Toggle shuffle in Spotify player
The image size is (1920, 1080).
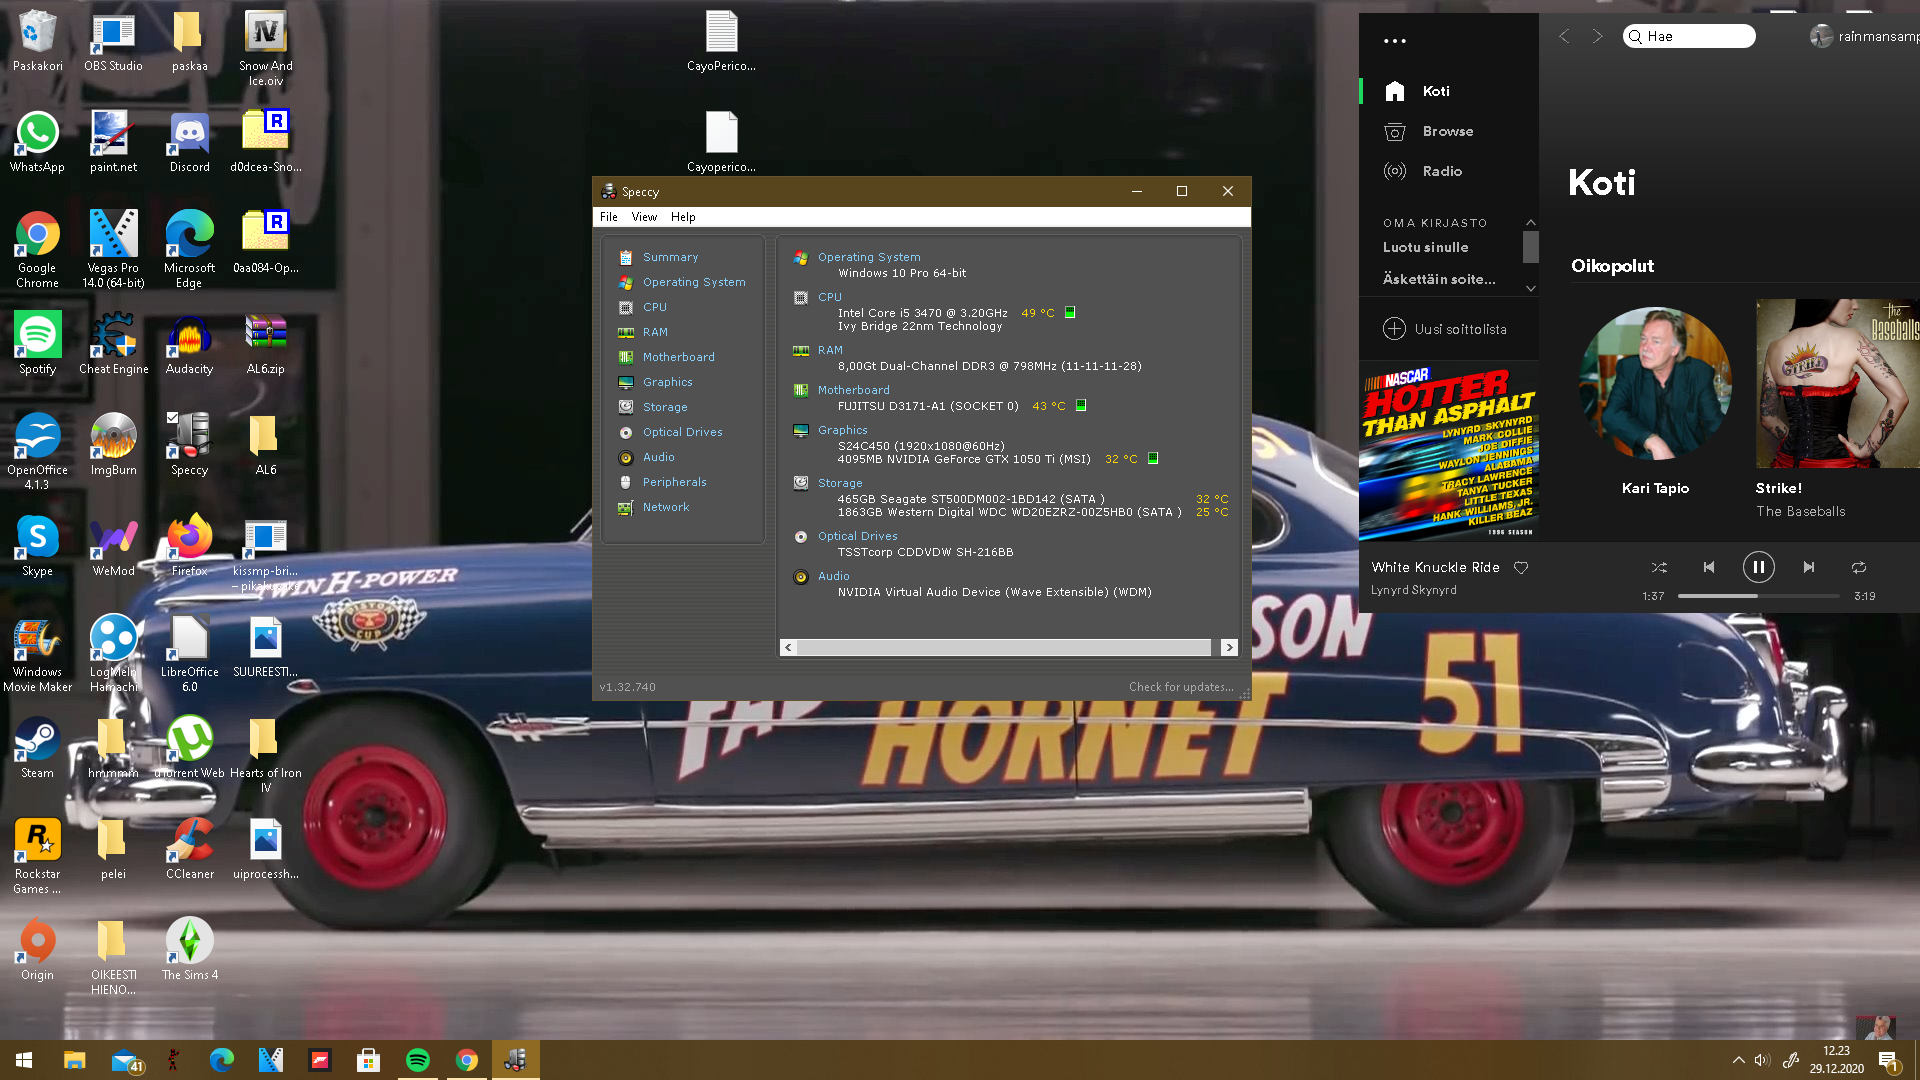pyautogui.click(x=1659, y=567)
